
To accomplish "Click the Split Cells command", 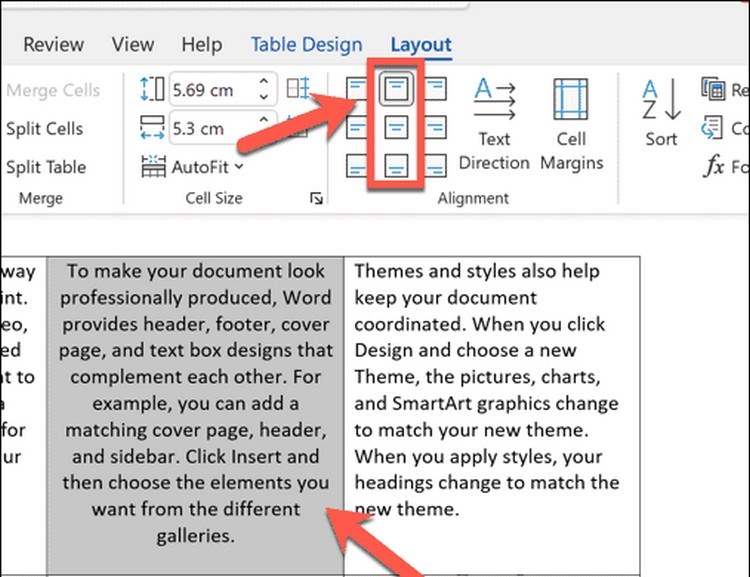I will 44,129.
